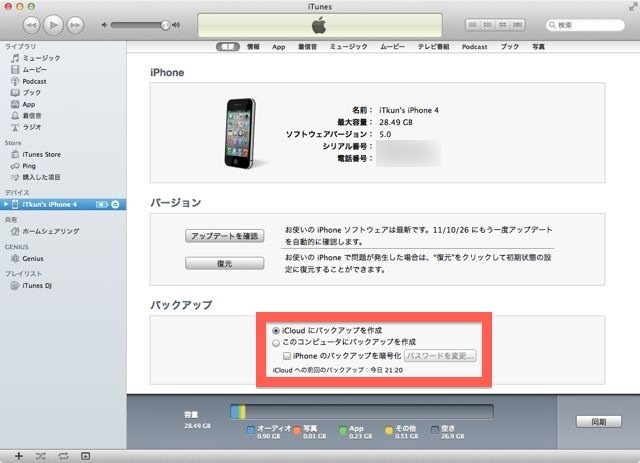640x463 pixels.
Task: Select the ムービー tab
Action: [393, 47]
